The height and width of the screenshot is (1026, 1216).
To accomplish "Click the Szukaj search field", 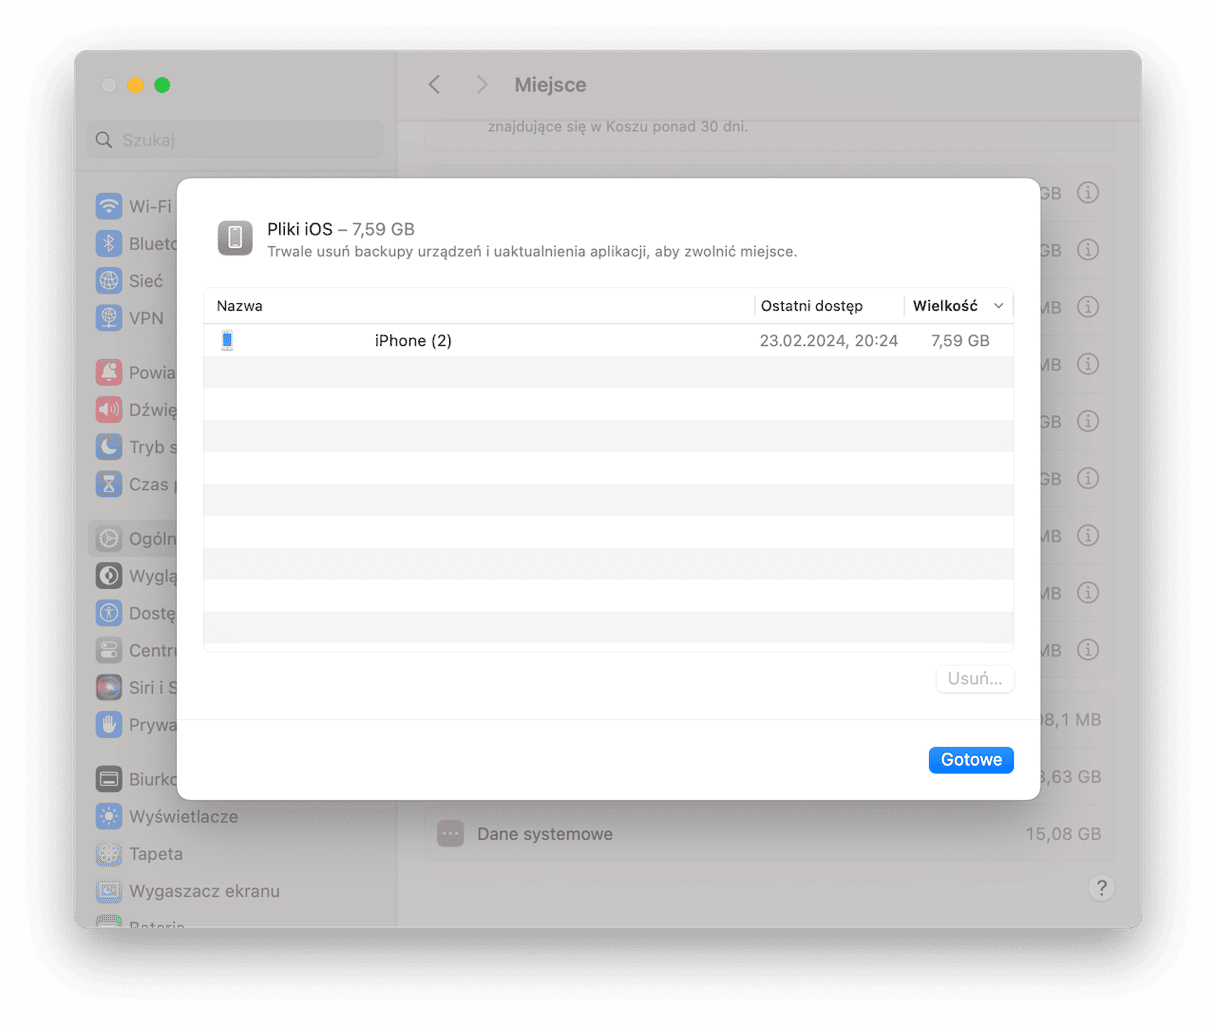I will pyautogui.click(x=236, y=140).
